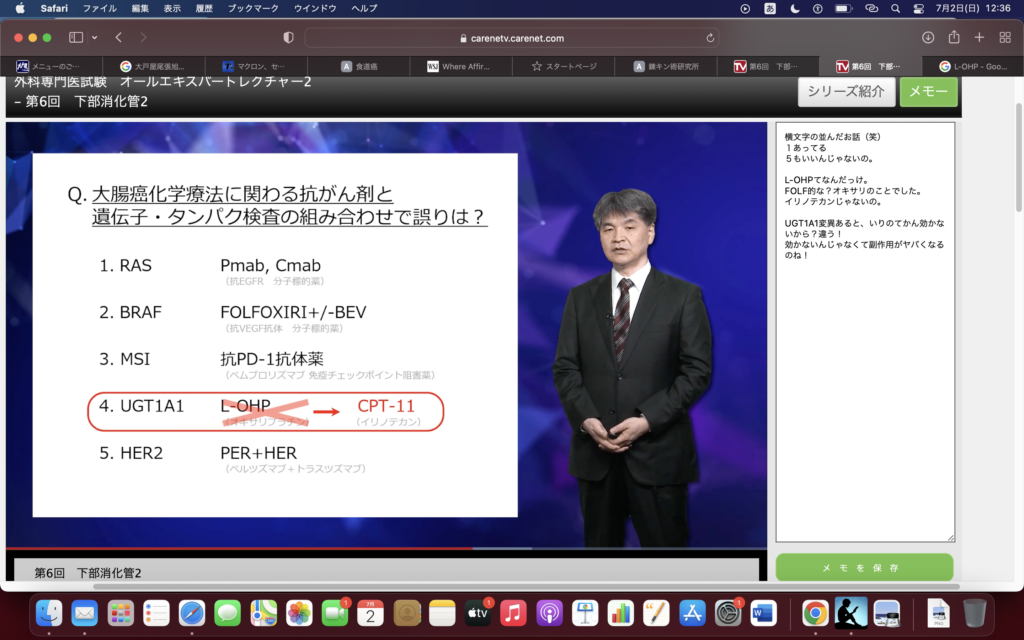Click the carenetv.carenet.com address bar

511,38
